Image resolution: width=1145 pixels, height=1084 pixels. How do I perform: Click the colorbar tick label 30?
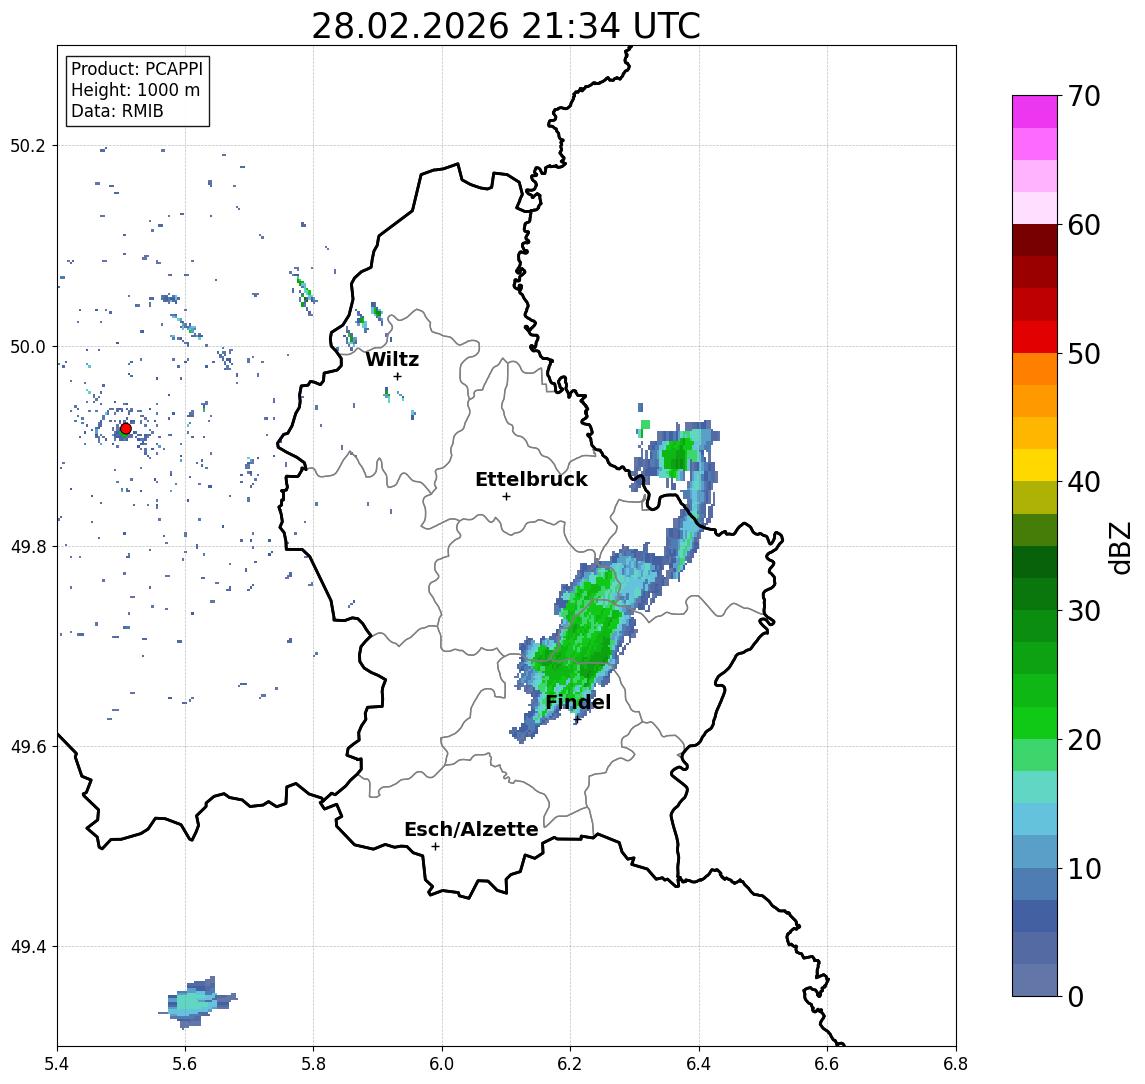coord(1084,611)
